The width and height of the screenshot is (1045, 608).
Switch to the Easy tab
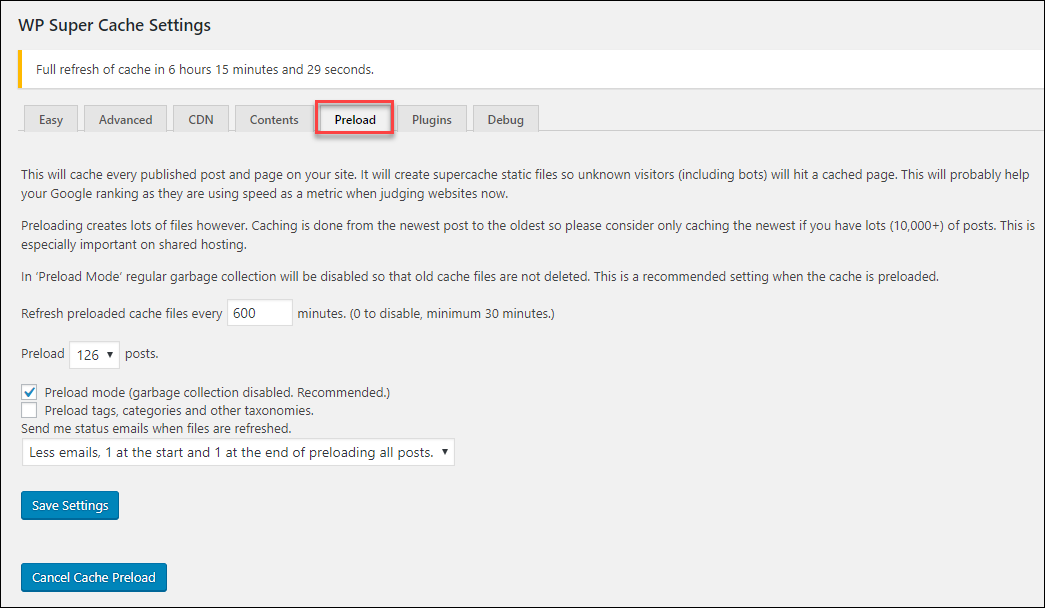51,119
